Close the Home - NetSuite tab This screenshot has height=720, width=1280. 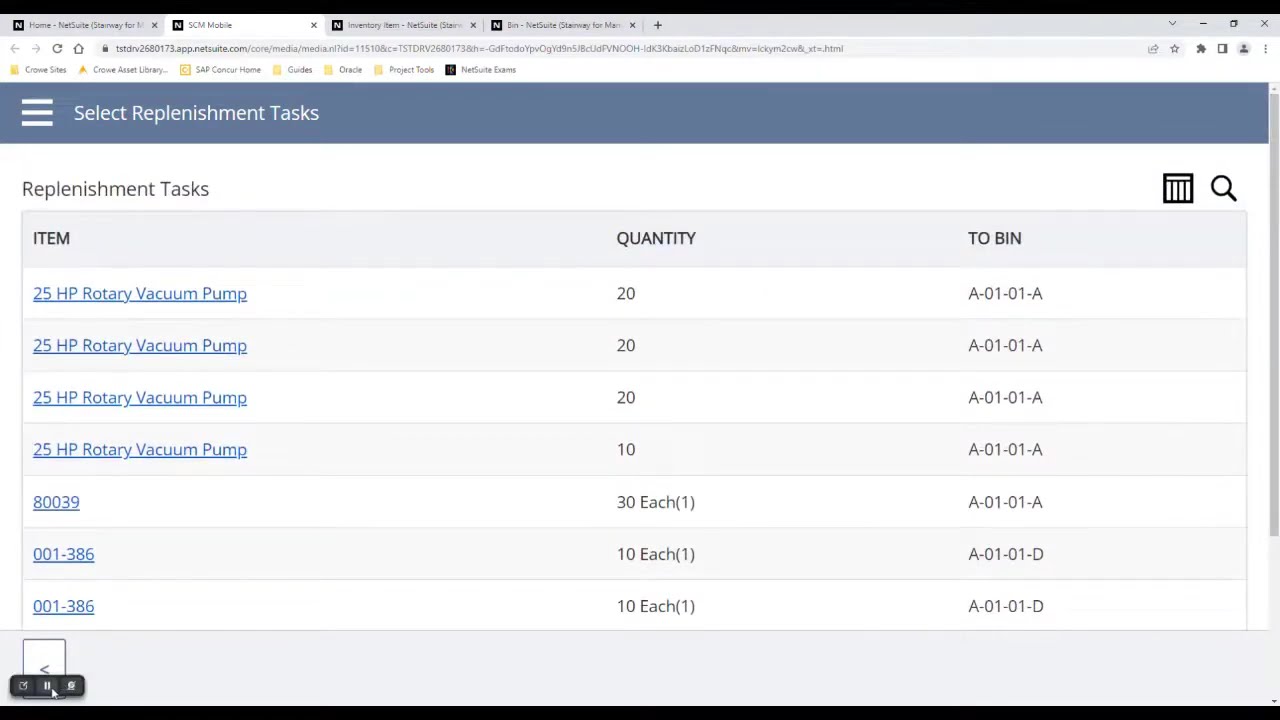tap(154, 25)
